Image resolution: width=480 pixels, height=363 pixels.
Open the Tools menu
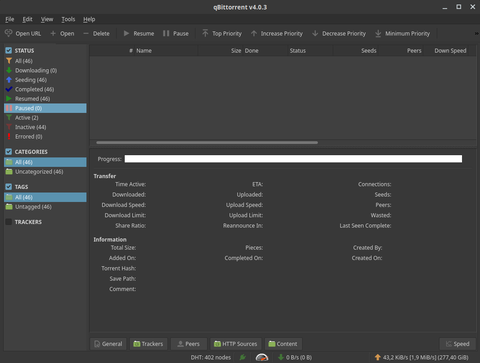(x=68, y=19)
